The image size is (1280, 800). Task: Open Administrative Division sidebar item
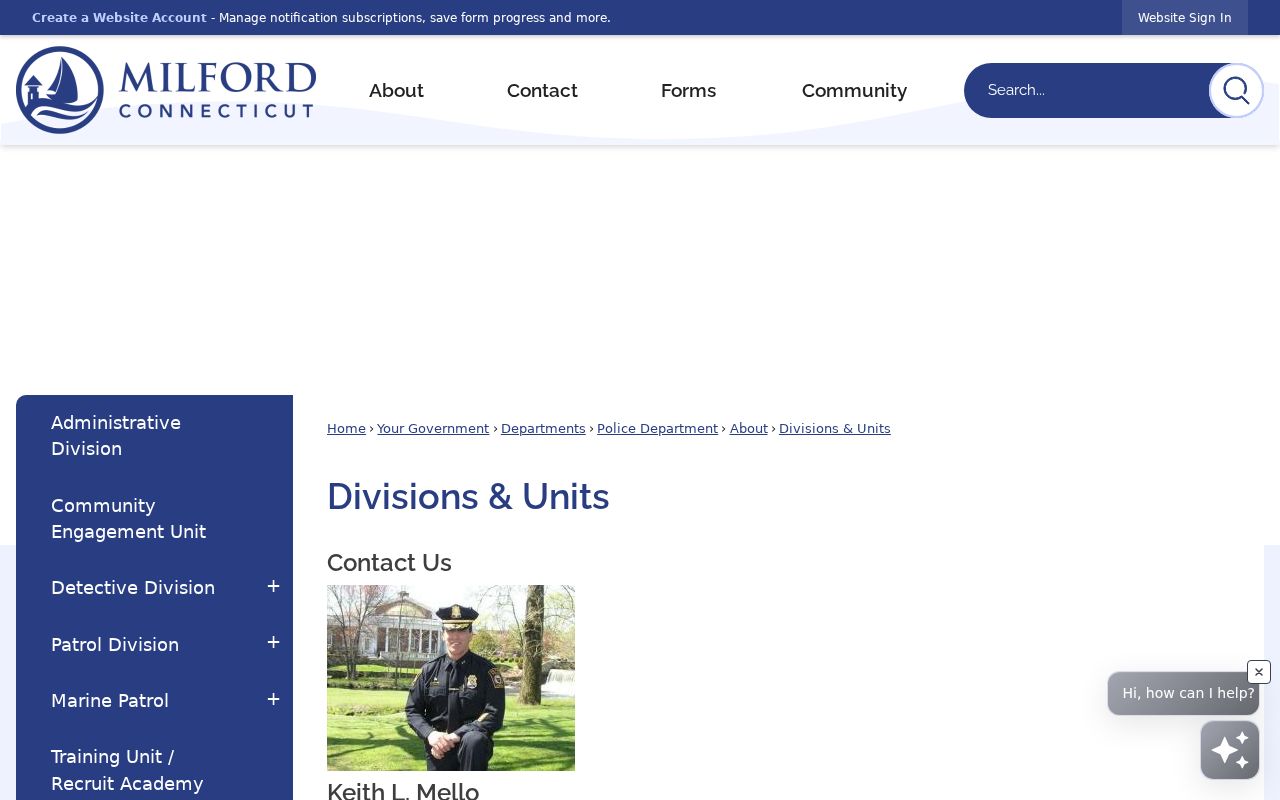[154, 436]
